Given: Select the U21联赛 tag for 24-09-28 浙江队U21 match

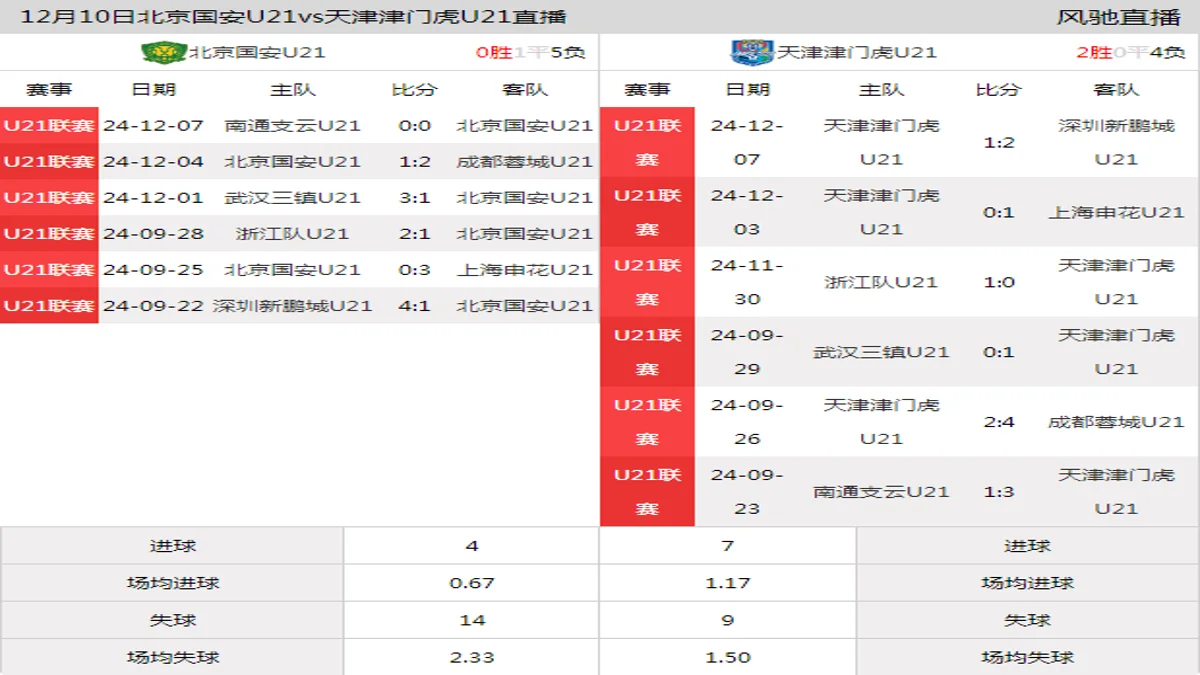Looking at the screenshot, I should pyautogui.click(x=49, y=233).
